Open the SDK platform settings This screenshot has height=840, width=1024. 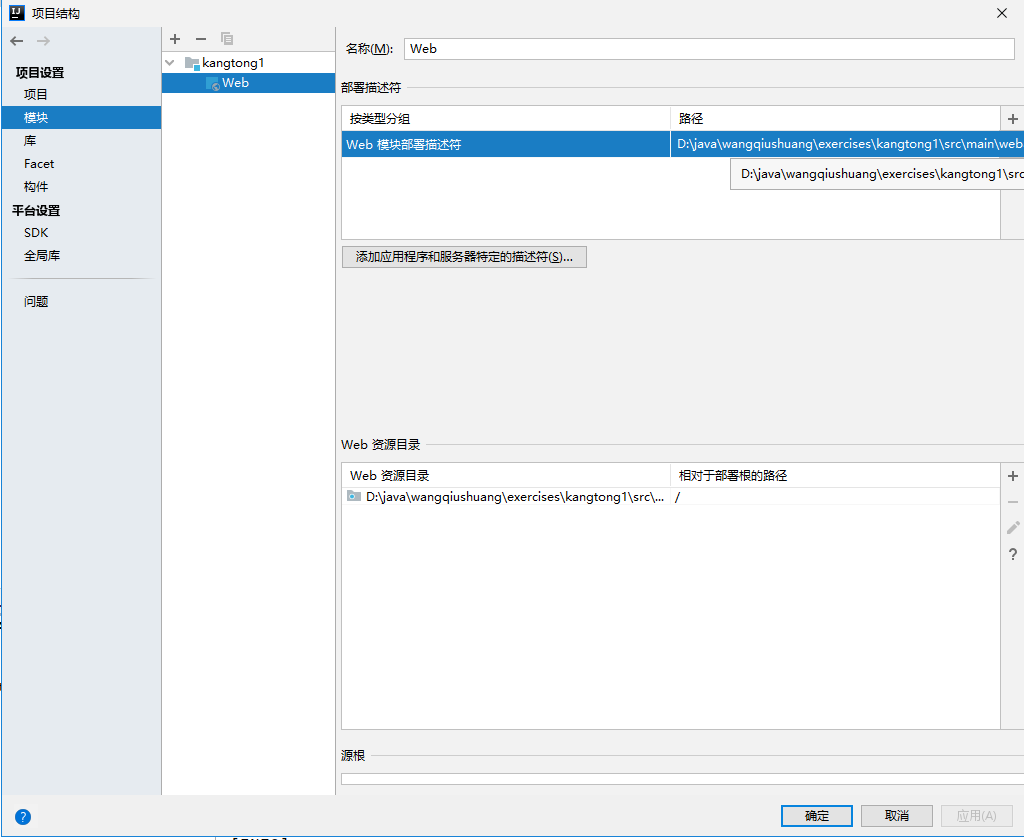pyautogui.click(x=36, y=233)
